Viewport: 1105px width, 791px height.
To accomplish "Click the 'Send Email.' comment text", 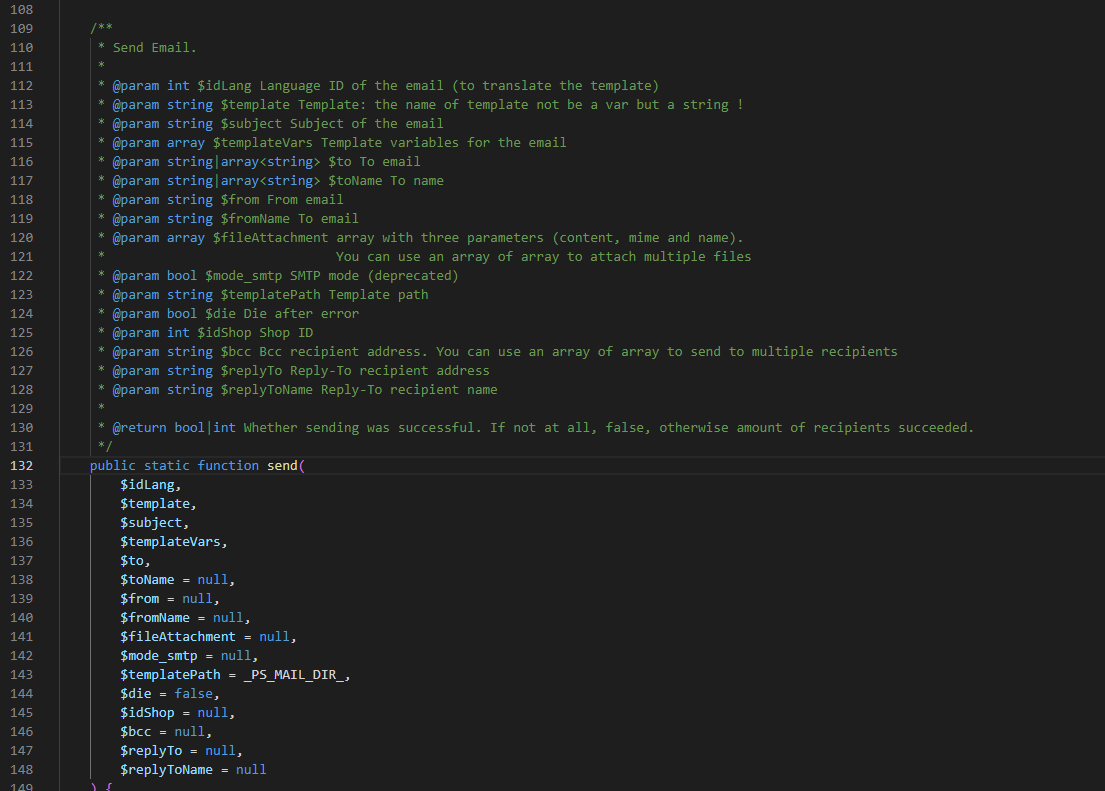I will [154, 47].
